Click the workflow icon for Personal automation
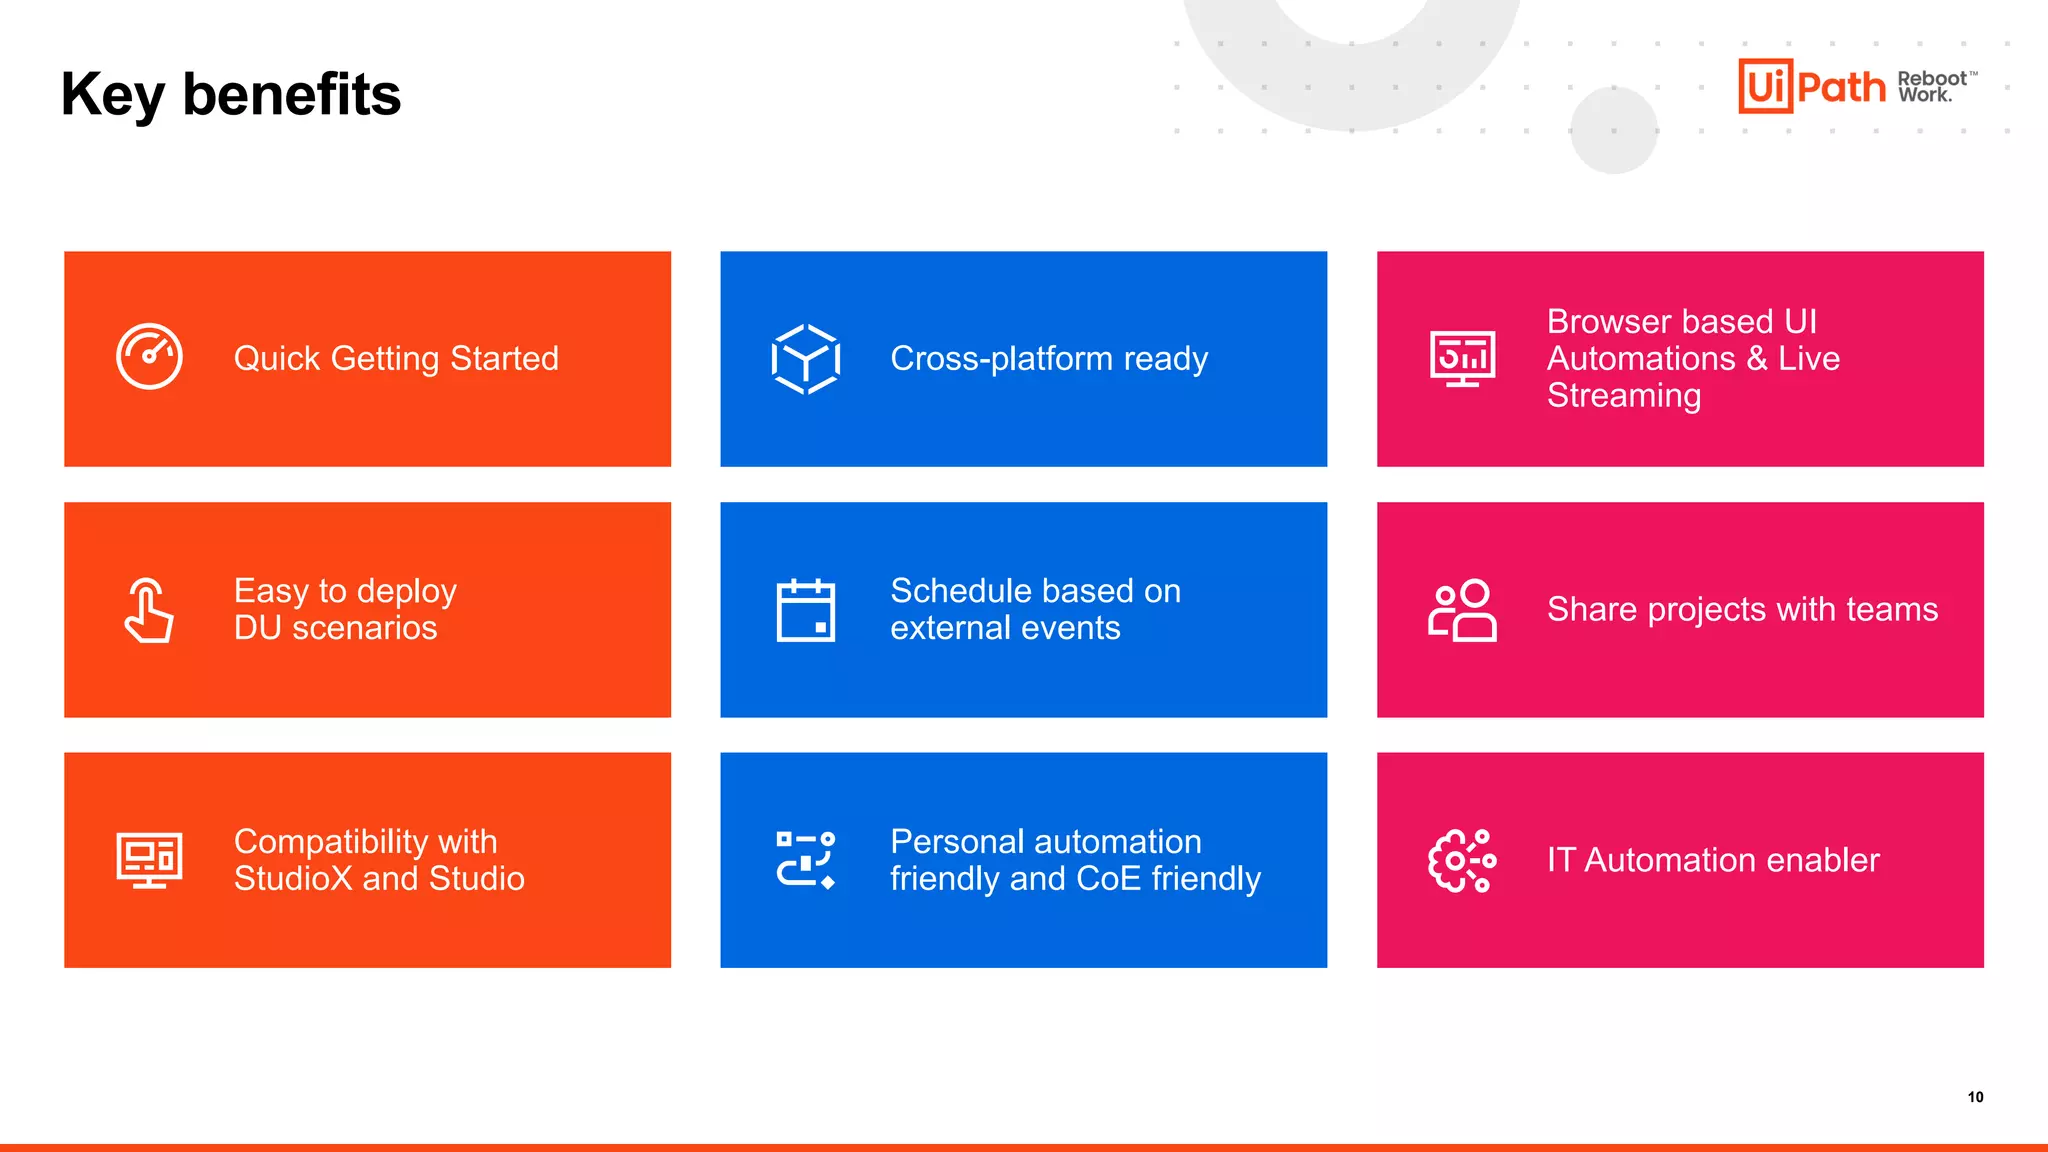Screen dimensions: 2048x1152 click(805, 860)
